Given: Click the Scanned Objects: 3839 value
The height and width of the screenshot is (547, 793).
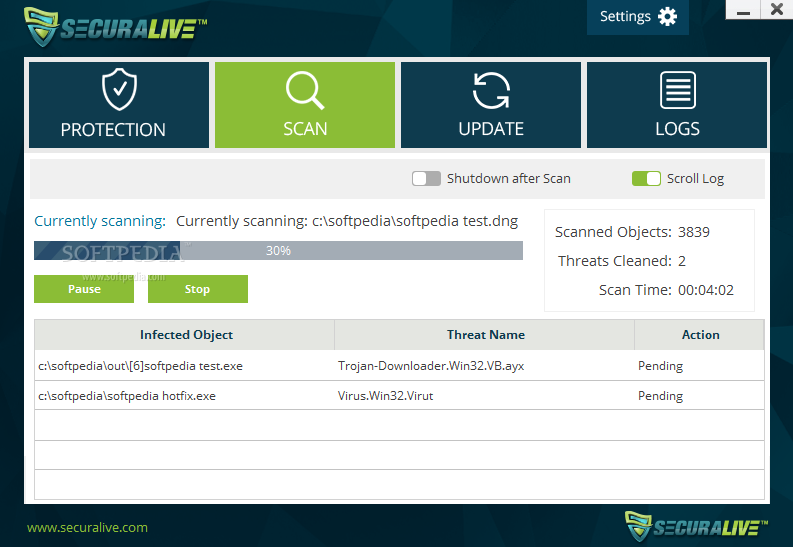Looking at the screenshot, I should (x=694, y=232).
